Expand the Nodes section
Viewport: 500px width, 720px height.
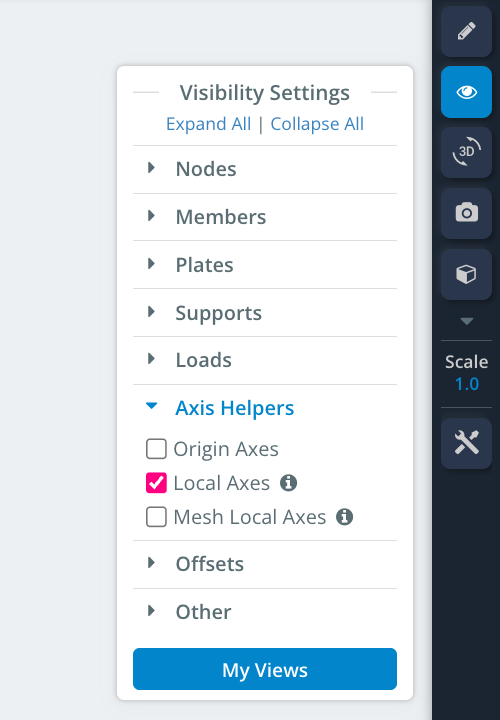click(x=265, y=169)
